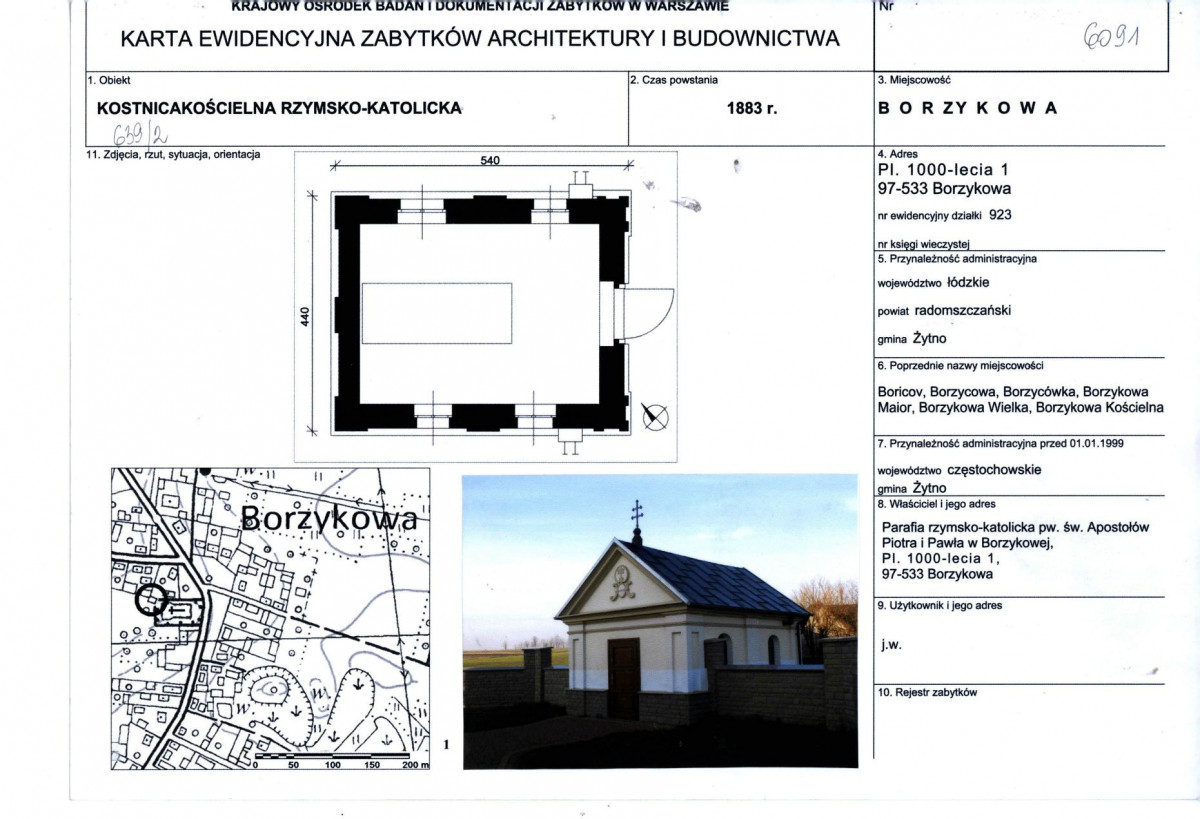
Task: Click the województwo łódzkie entry
Action: (x=932, y=283)
